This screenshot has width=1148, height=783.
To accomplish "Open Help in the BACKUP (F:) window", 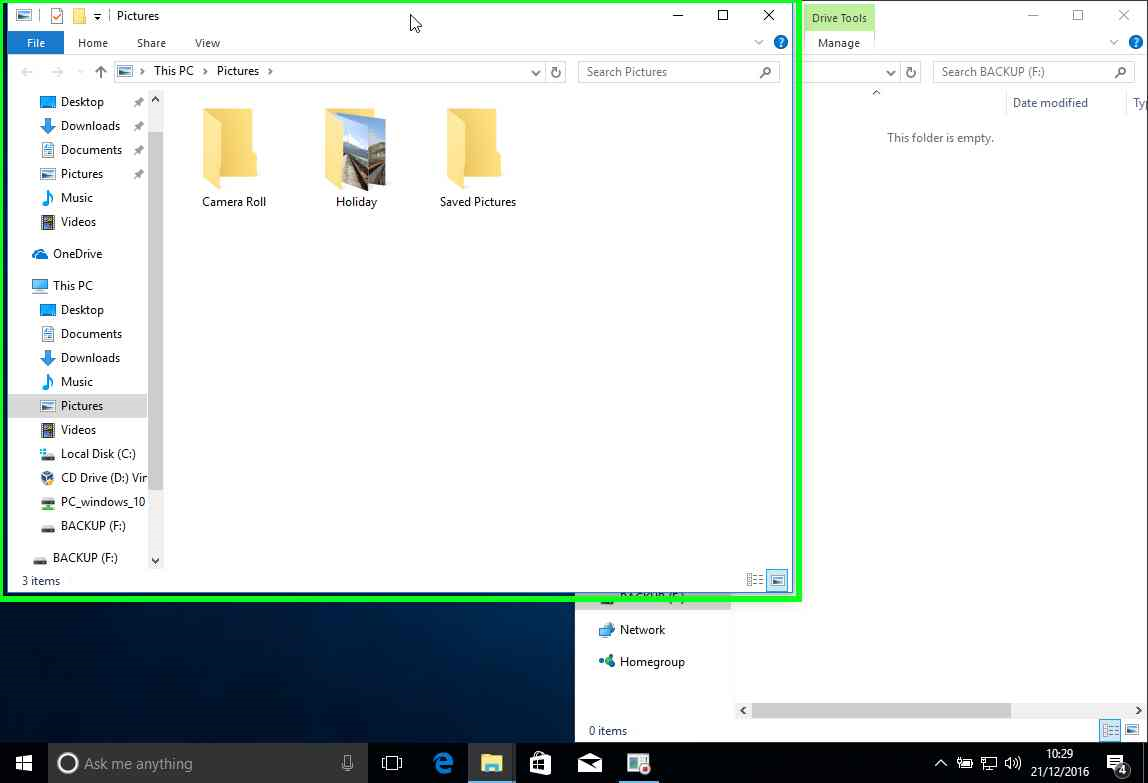I will pyautogui.click(x=1136, y=42).
